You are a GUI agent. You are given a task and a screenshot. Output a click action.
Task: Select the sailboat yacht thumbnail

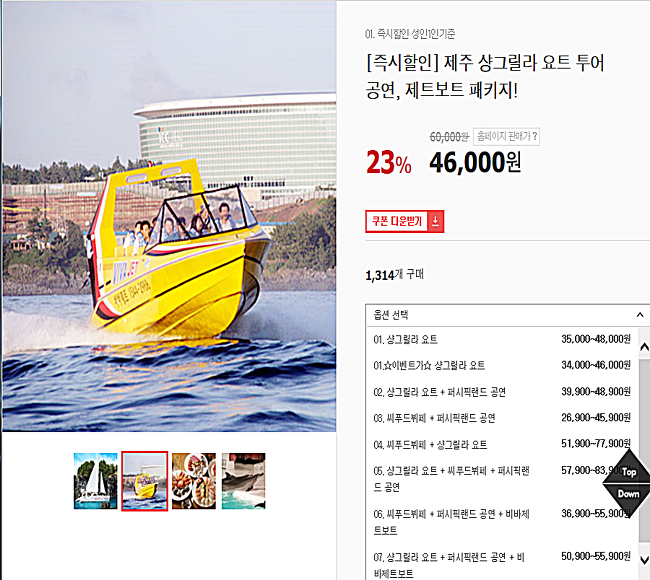95,481
